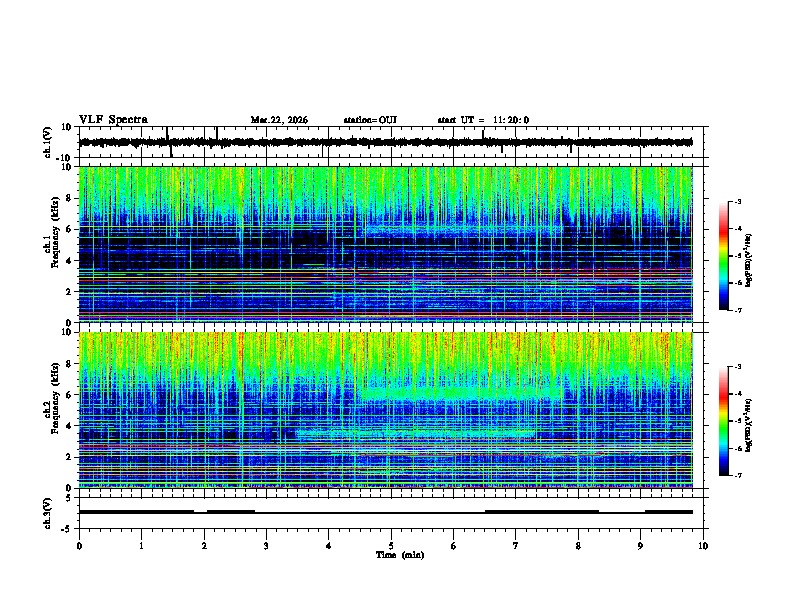Click the ch.1 spectrogram plot area
The height and width of the screenshot is (612, 792).
(x=386, y=244)
